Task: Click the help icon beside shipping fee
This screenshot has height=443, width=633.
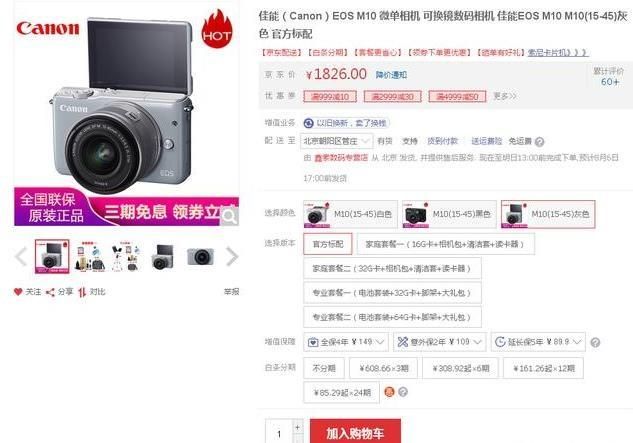Action: 539,142
